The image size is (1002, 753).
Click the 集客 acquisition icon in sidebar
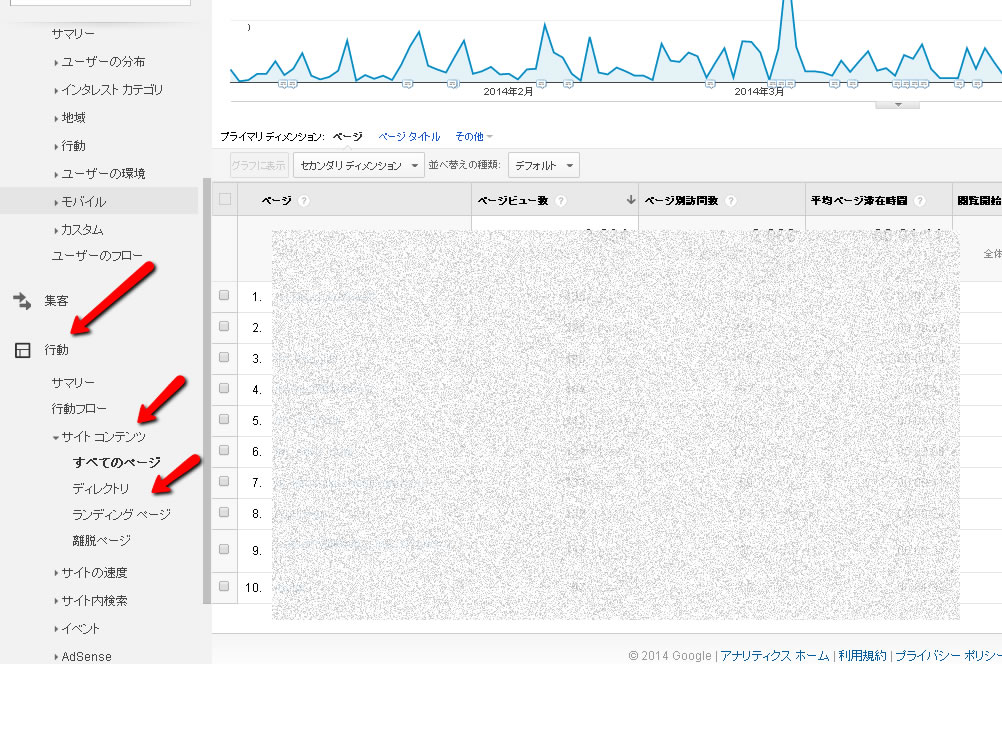[22, 300]
